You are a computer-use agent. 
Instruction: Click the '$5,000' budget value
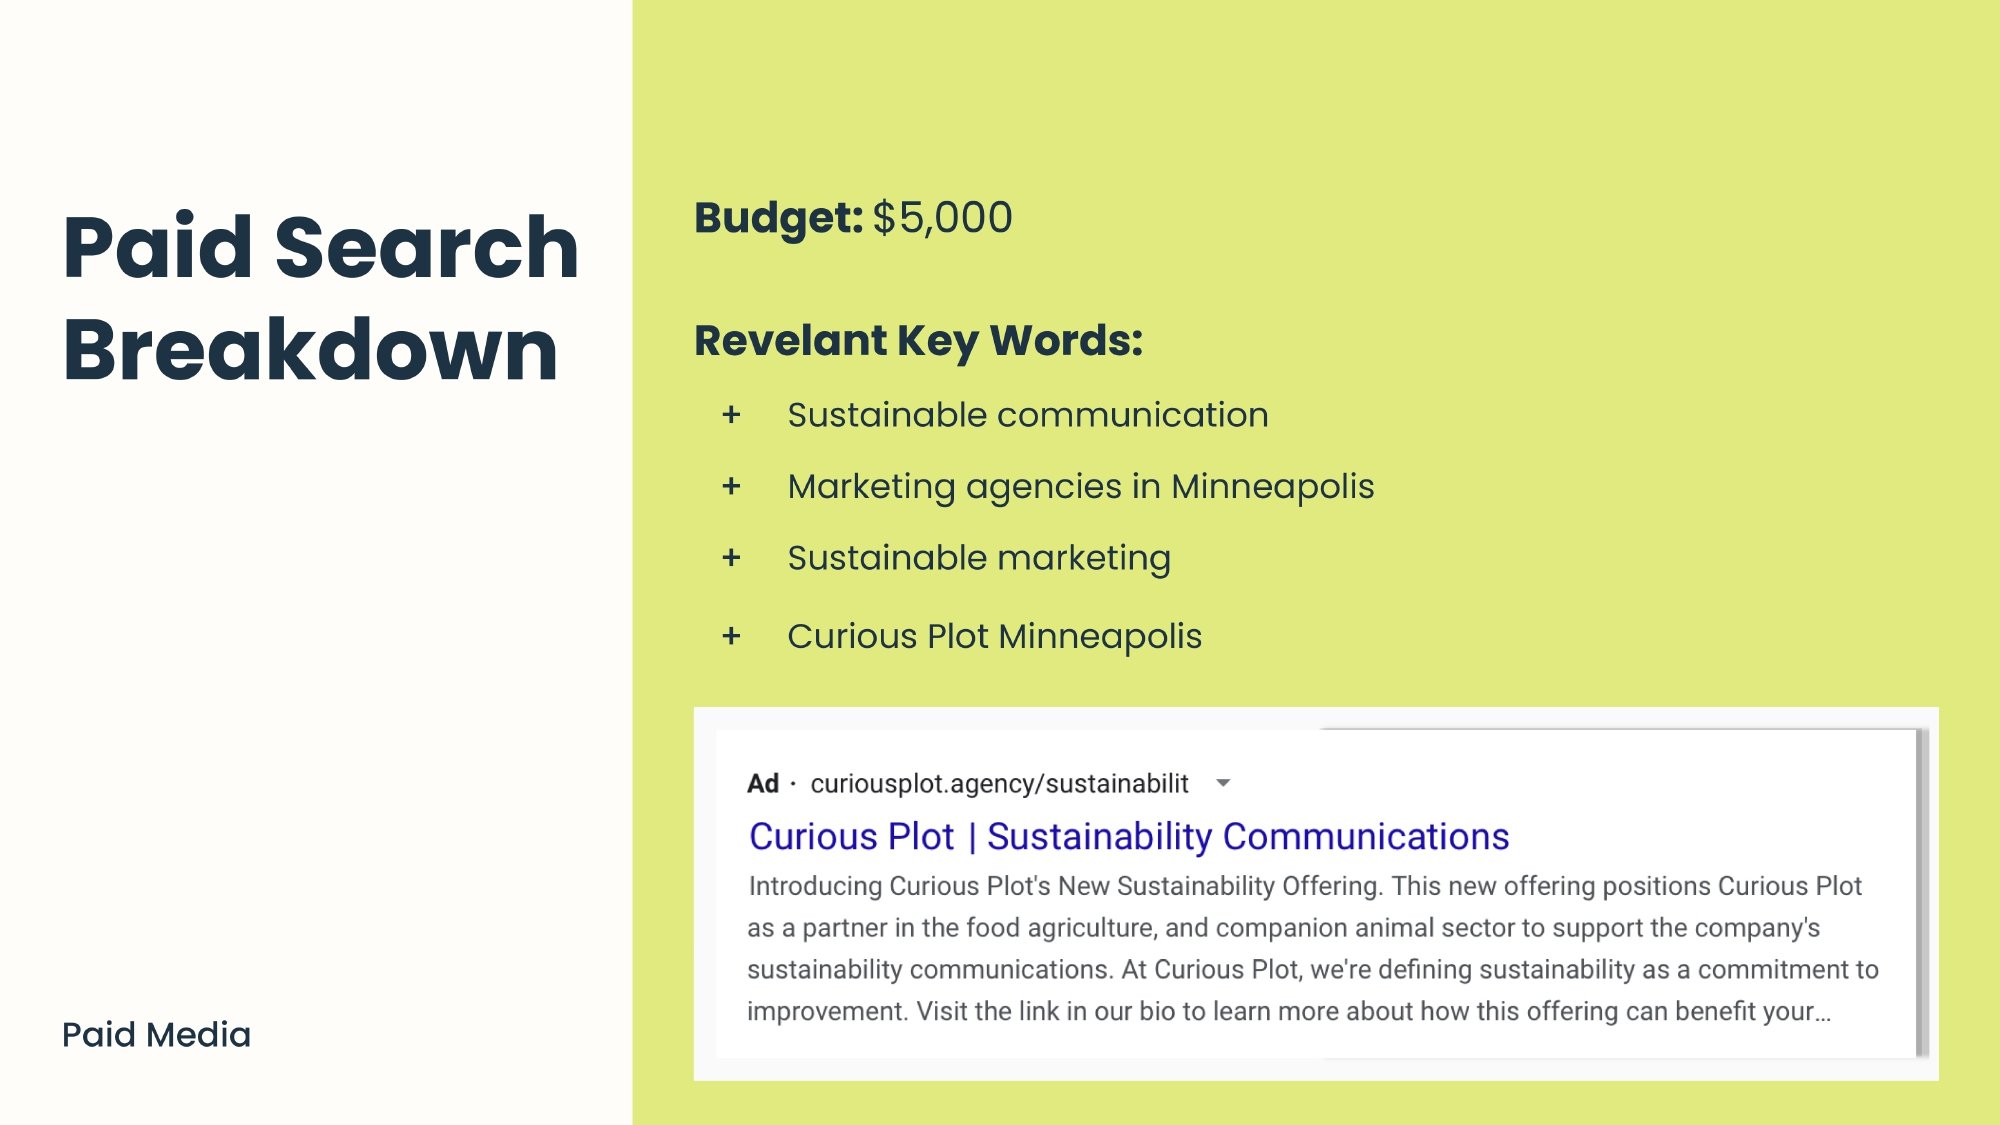[x=942, y=218]
